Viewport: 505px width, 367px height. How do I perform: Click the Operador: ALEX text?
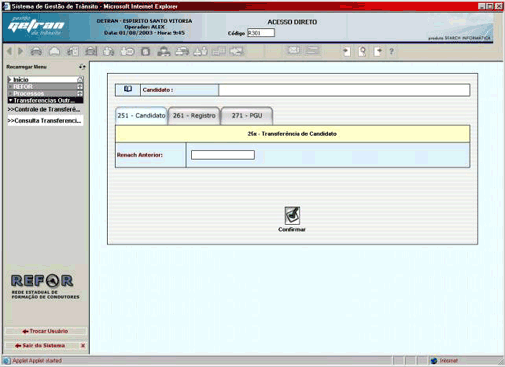click(145, 27)
